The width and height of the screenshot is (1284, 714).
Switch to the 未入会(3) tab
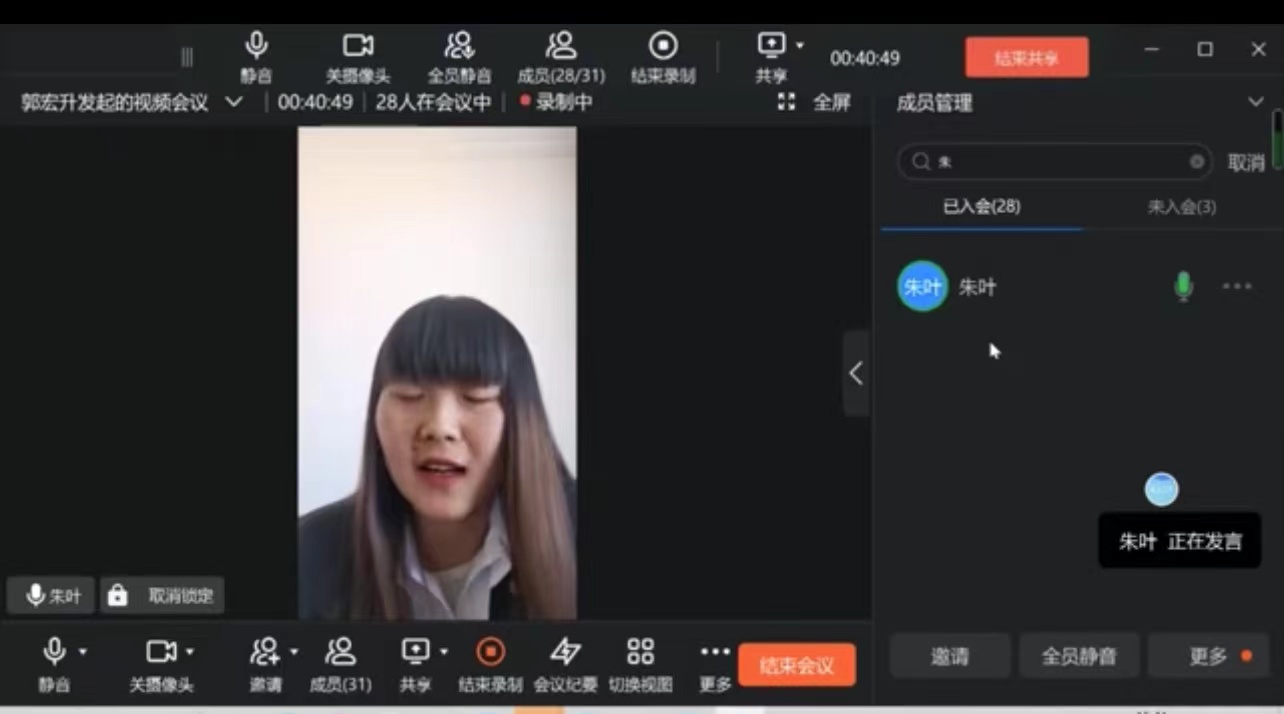pyautogui.click(x=1181, y=207)
